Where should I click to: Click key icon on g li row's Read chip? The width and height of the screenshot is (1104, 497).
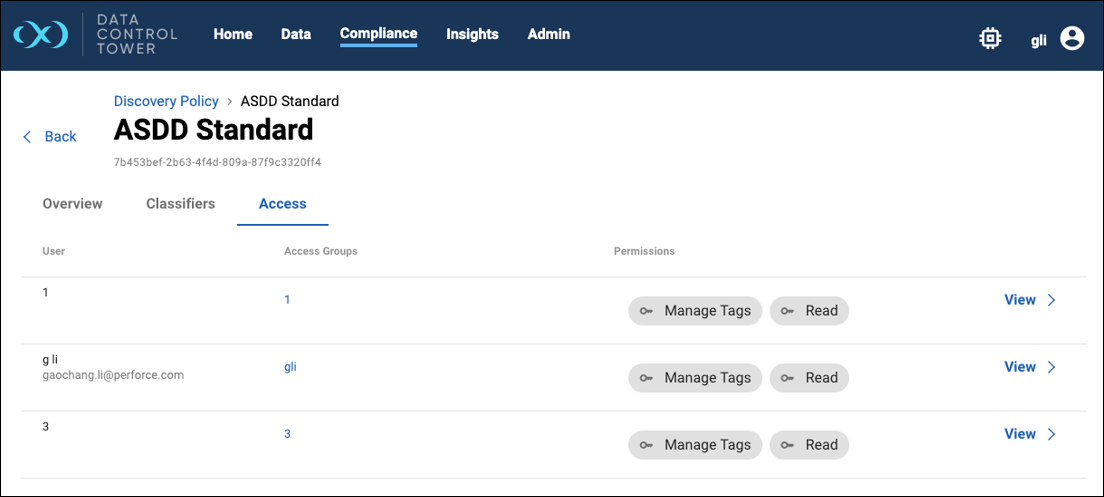[788, 378]
